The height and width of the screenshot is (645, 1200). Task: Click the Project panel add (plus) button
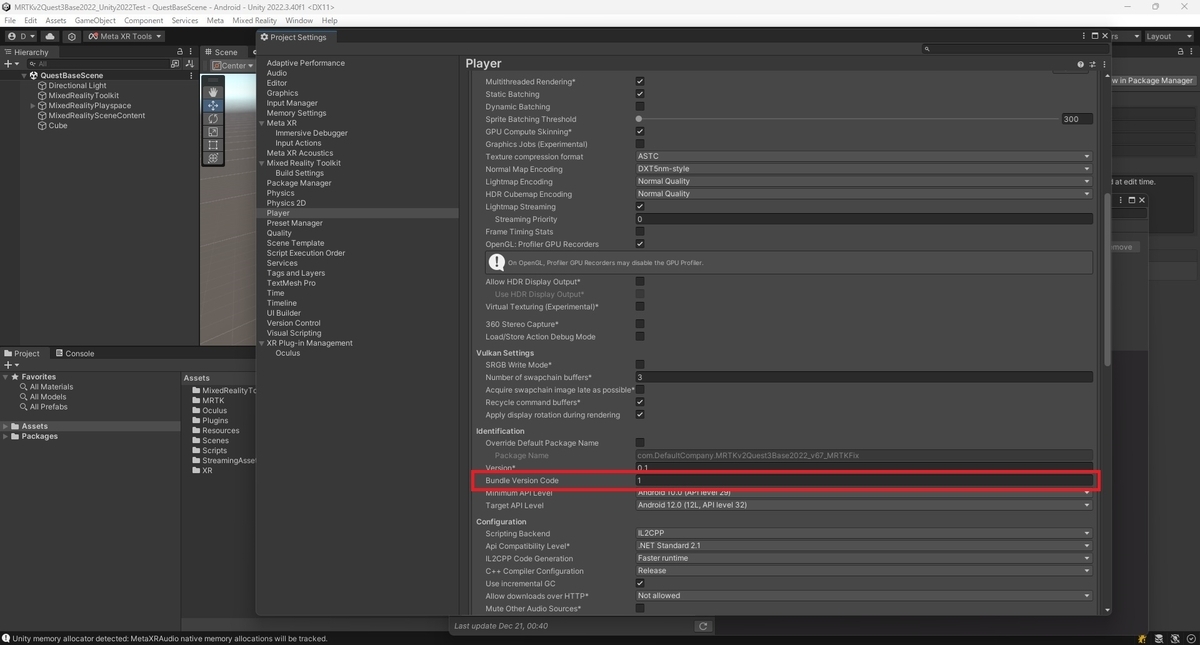click(11, 365)
